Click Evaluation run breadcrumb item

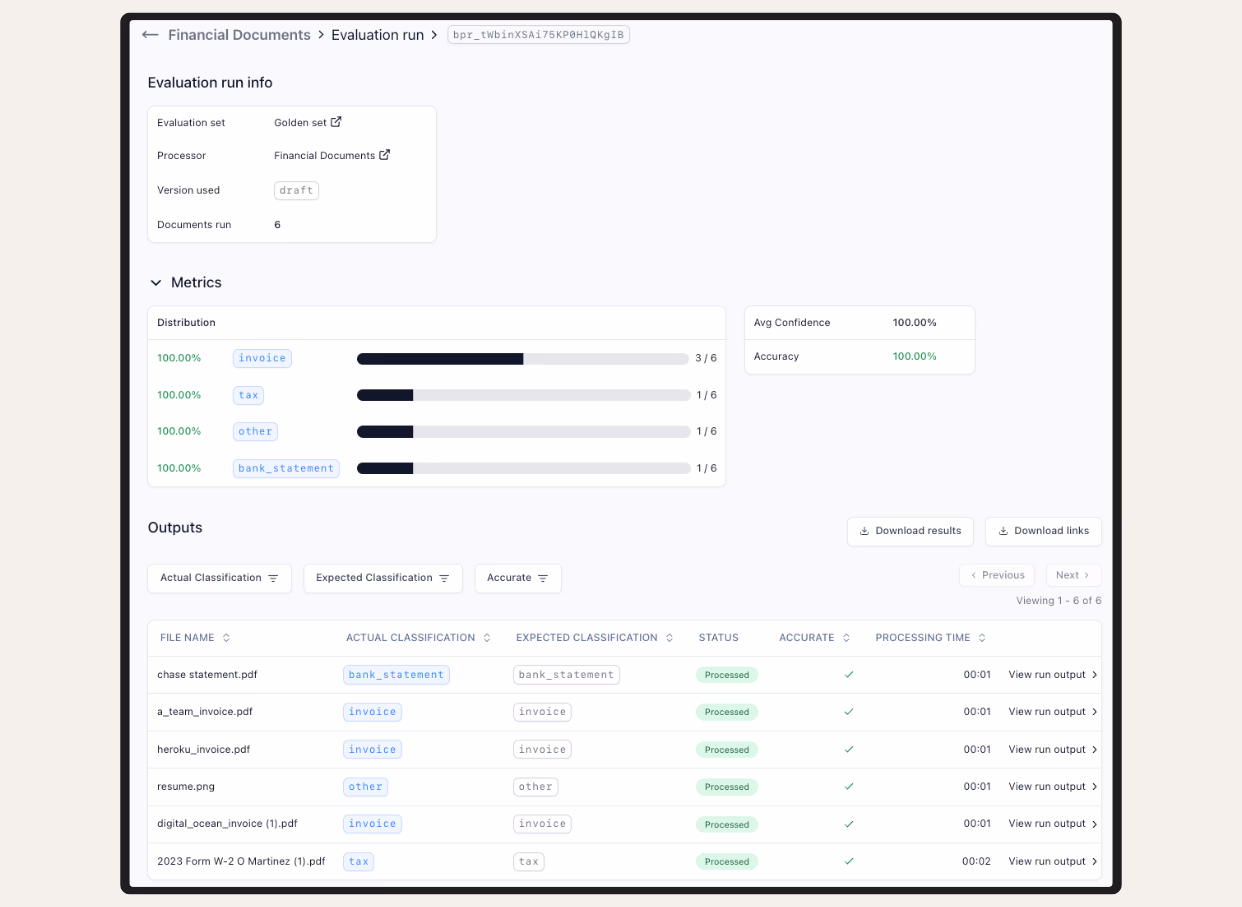tap(377, 35)
